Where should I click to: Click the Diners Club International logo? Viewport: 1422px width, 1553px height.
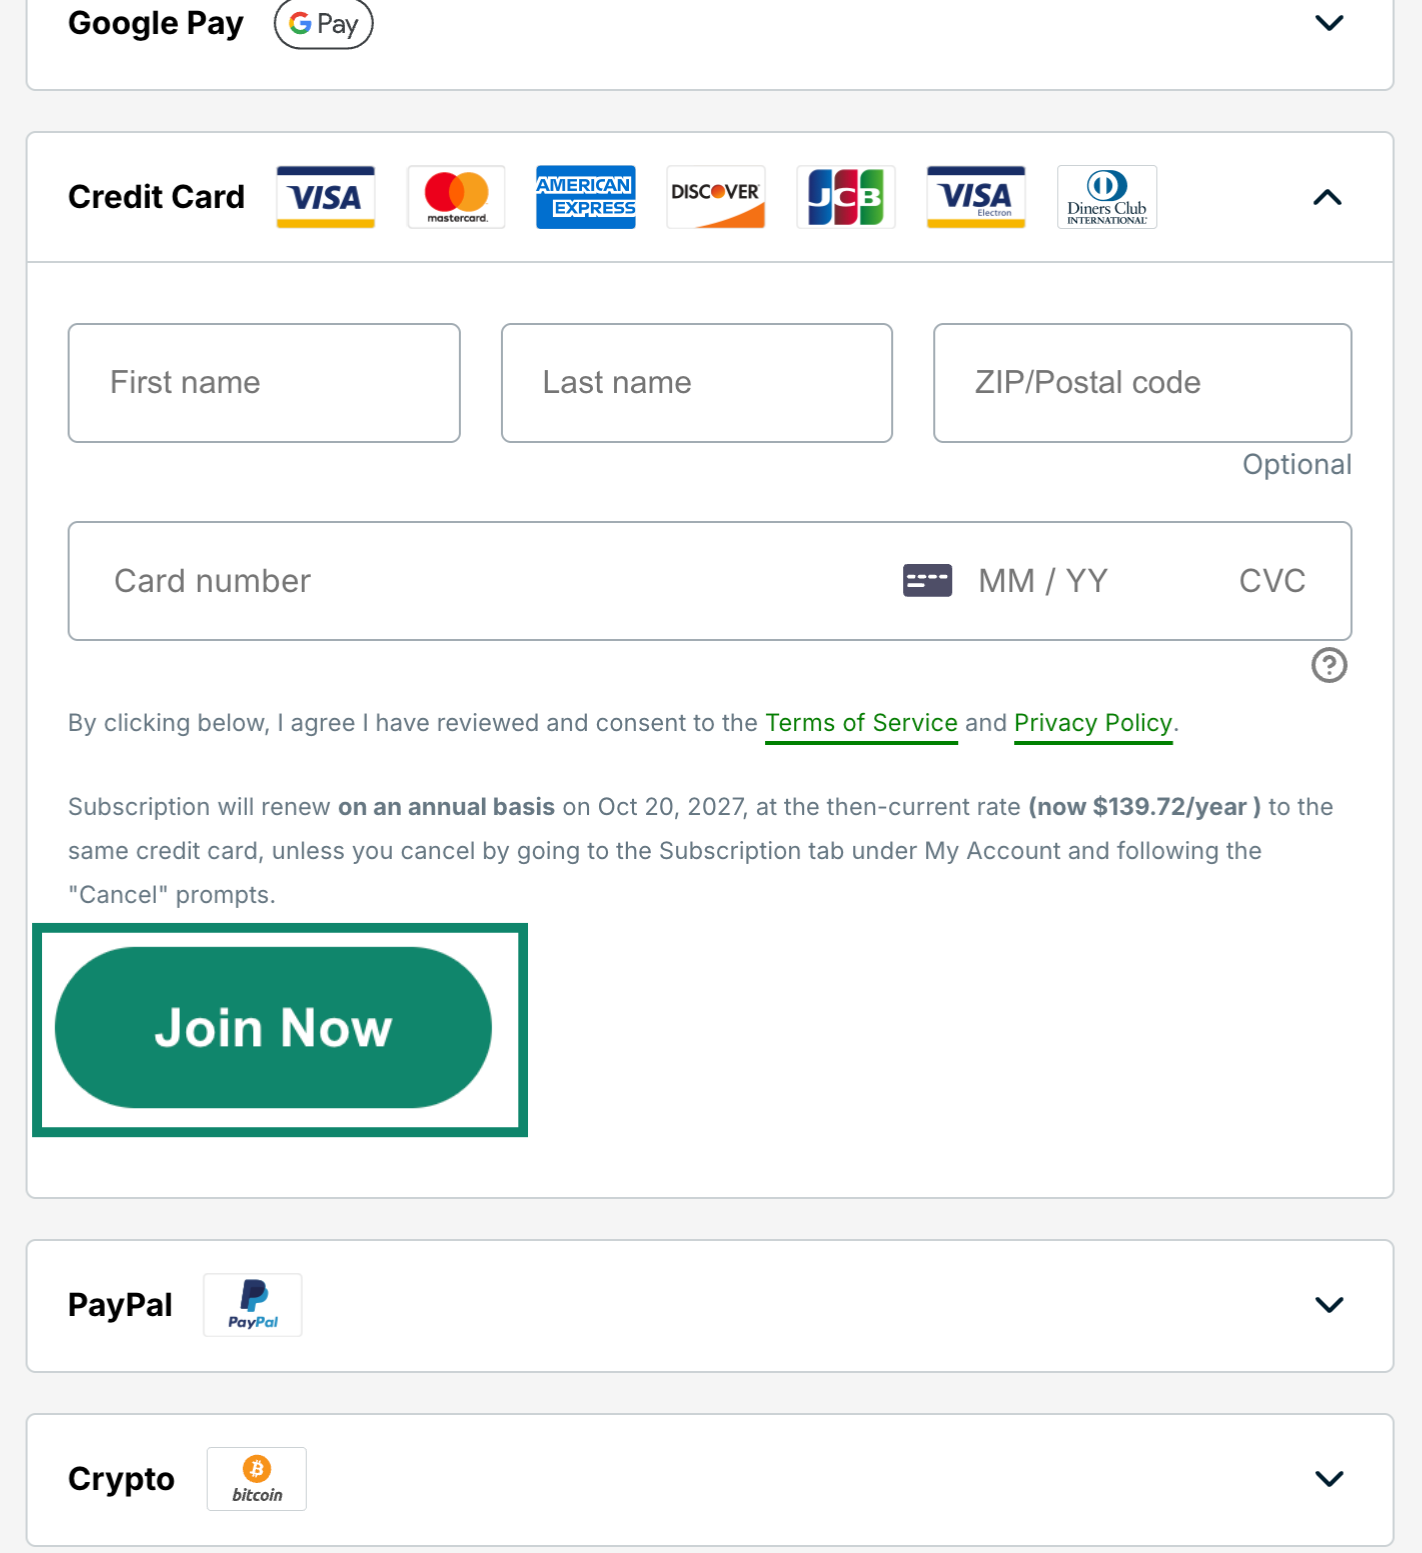pos(1106,196)
